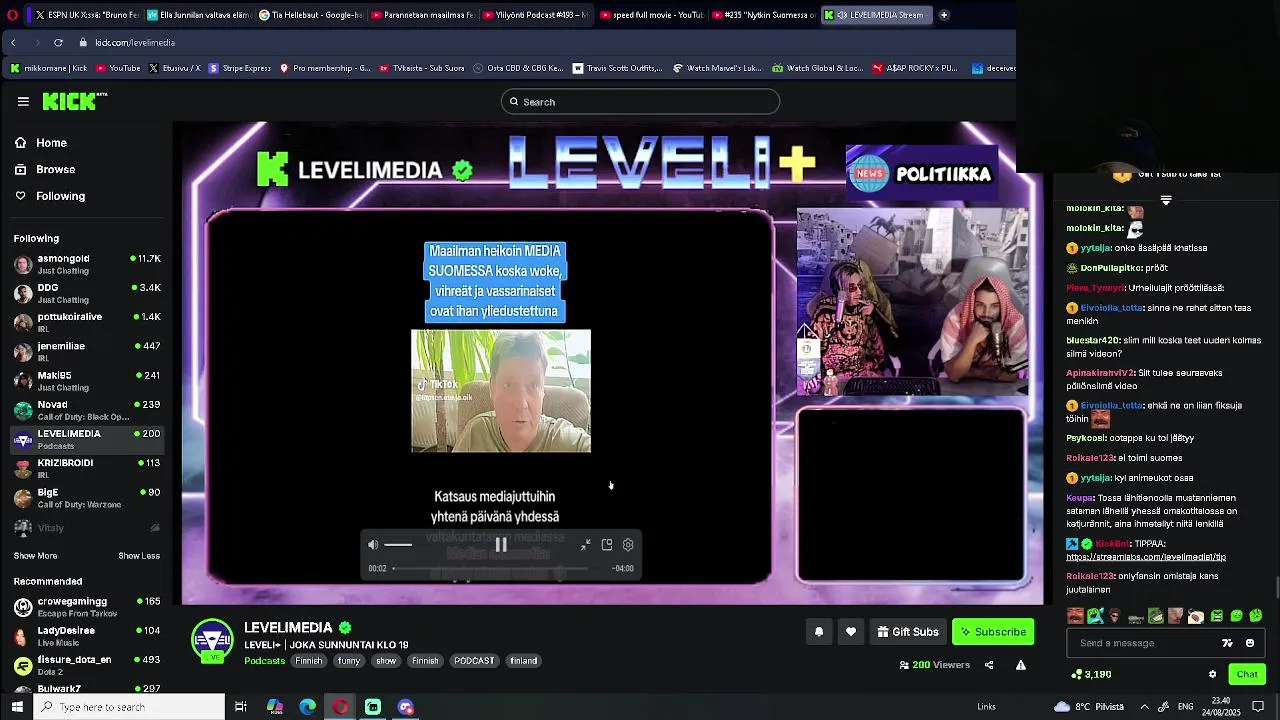1280x720 pixels.
Task: Collapse followed channels with Show Less
Action: (x=139, y=556)
